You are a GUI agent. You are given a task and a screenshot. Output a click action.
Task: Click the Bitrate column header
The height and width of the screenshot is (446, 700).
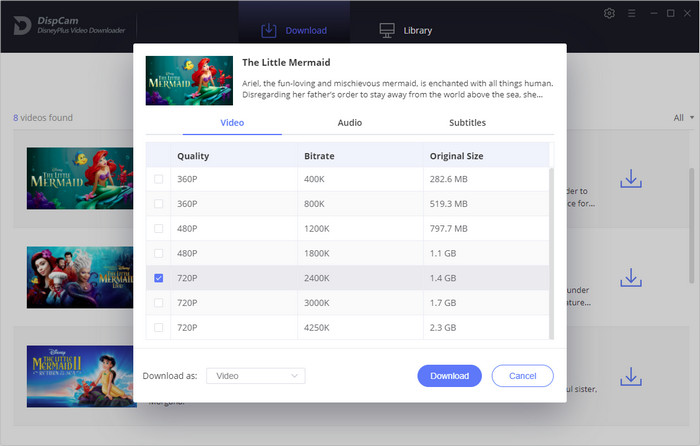tap(319, 156)
